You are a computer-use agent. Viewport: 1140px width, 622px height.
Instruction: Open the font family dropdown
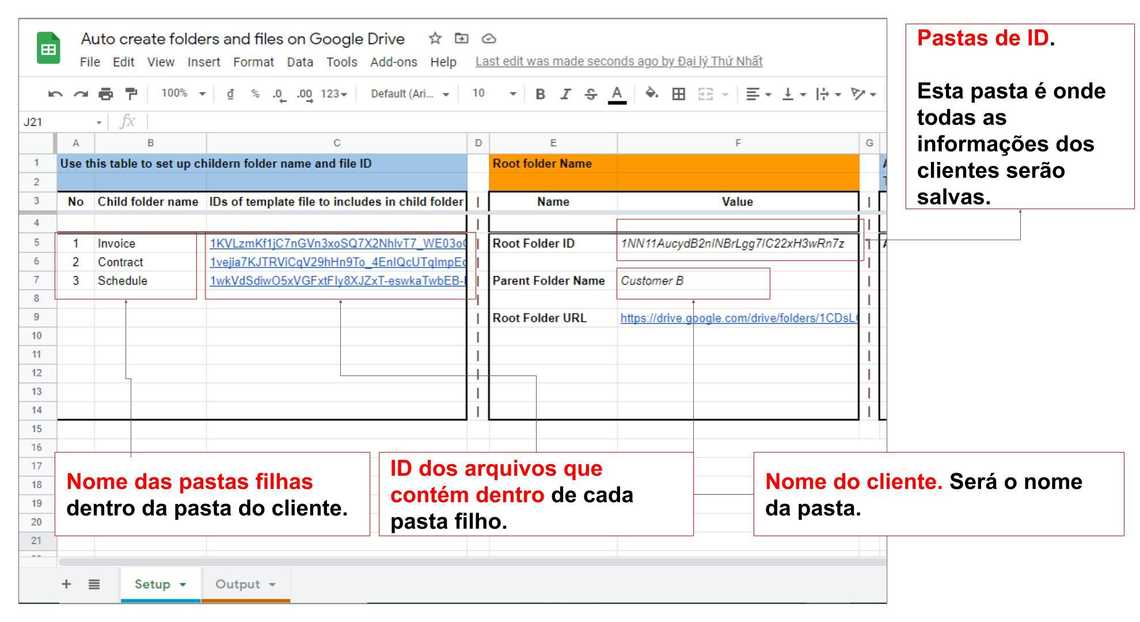point(410,94)
